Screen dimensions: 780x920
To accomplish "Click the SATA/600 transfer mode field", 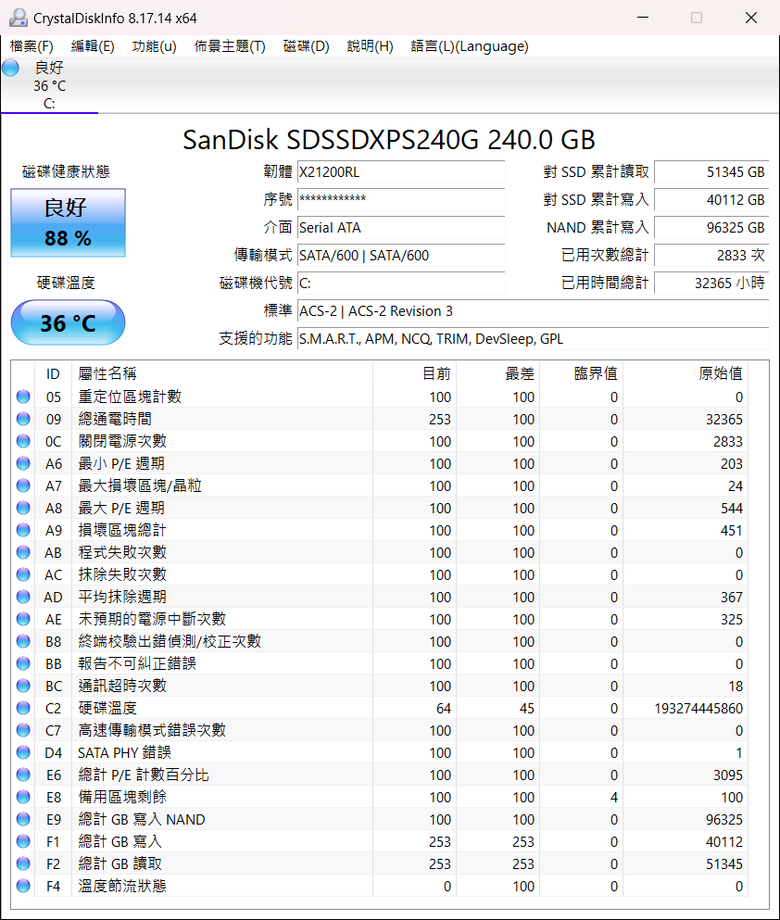I will (x=401, y=255).
